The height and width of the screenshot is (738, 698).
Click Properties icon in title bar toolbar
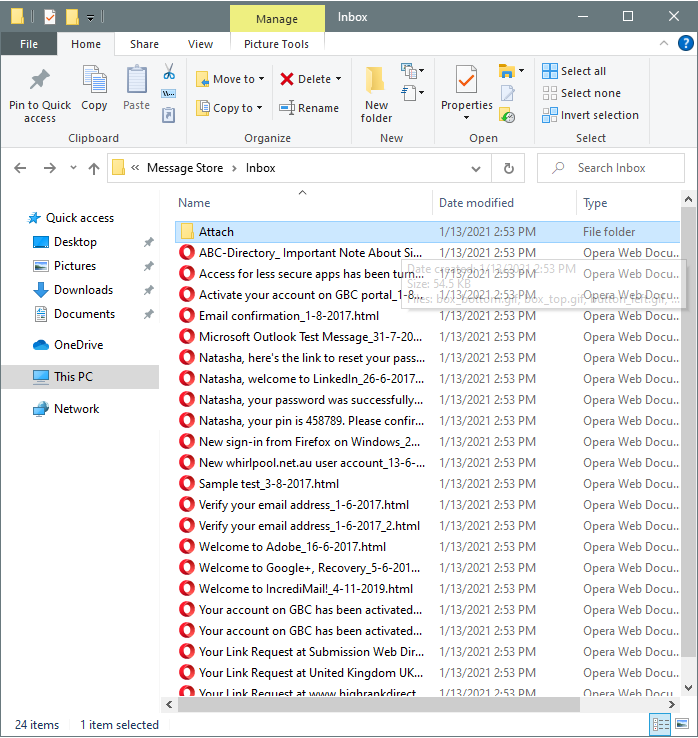coord(50,17)
